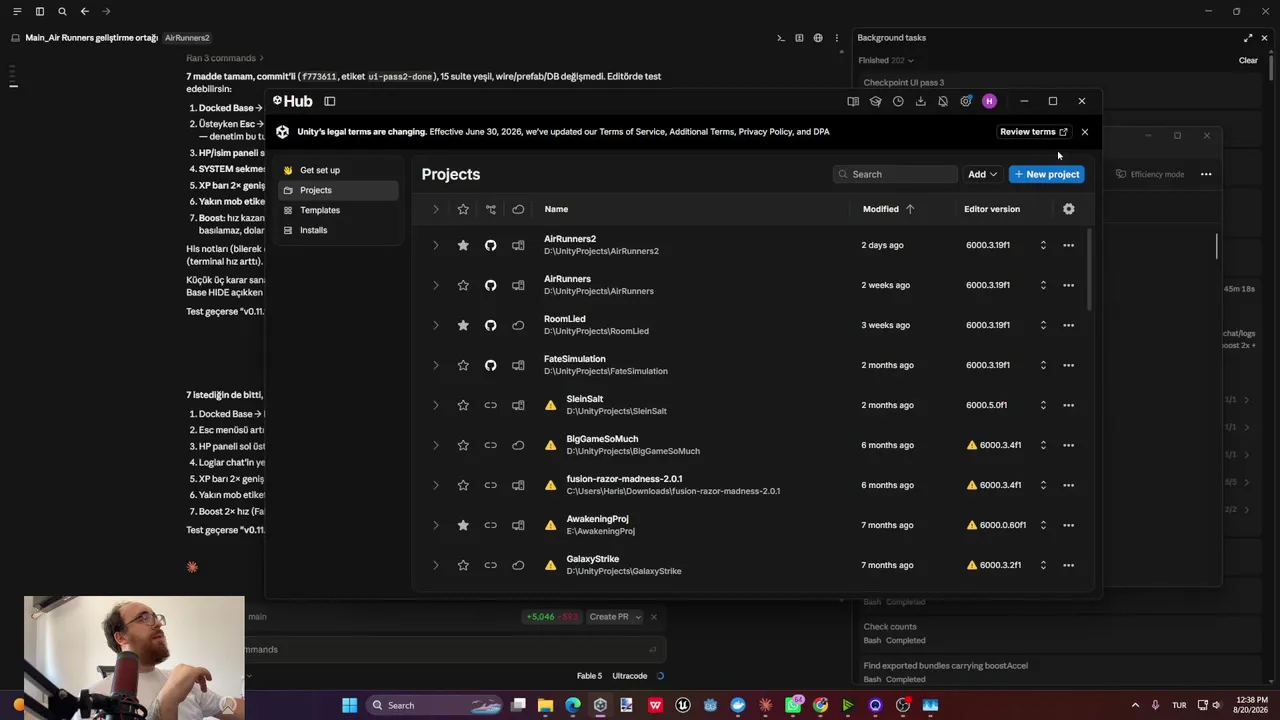Open Templates in the Hub sidebar
Viewport: 1280px width, 720px height.
click(338, 210)
